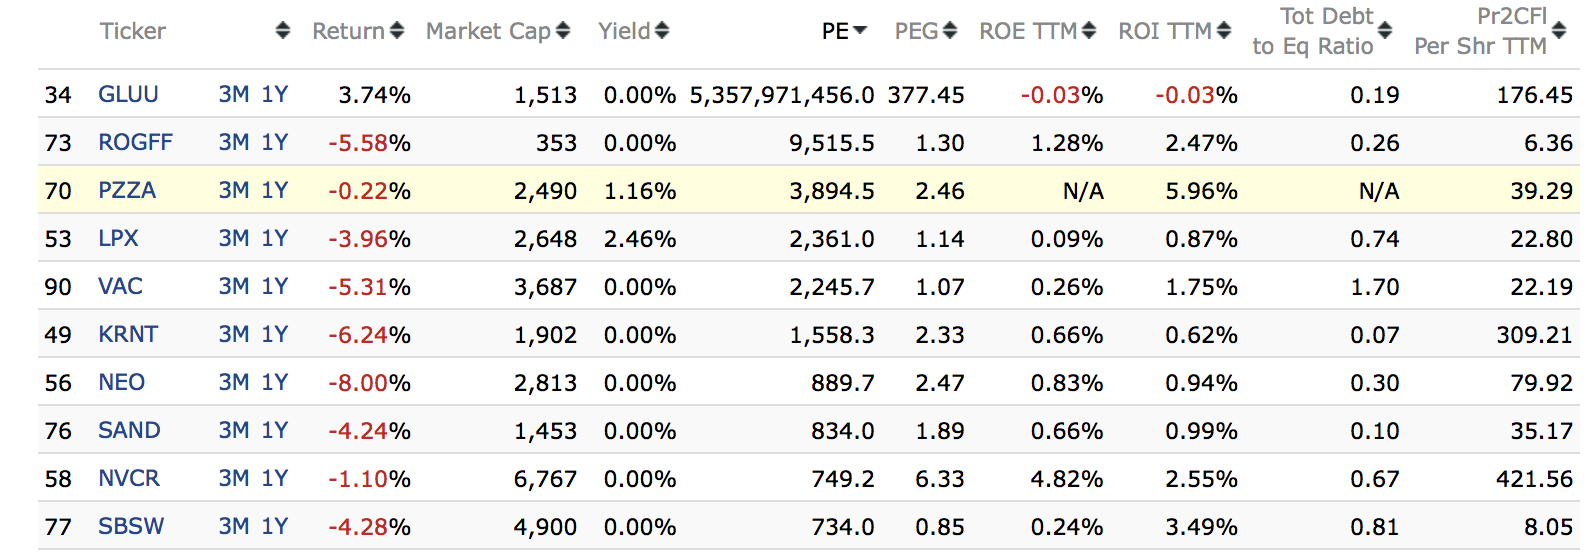Sort by Tot Debt to Eq Ratio arrows

click(1385, 31)
